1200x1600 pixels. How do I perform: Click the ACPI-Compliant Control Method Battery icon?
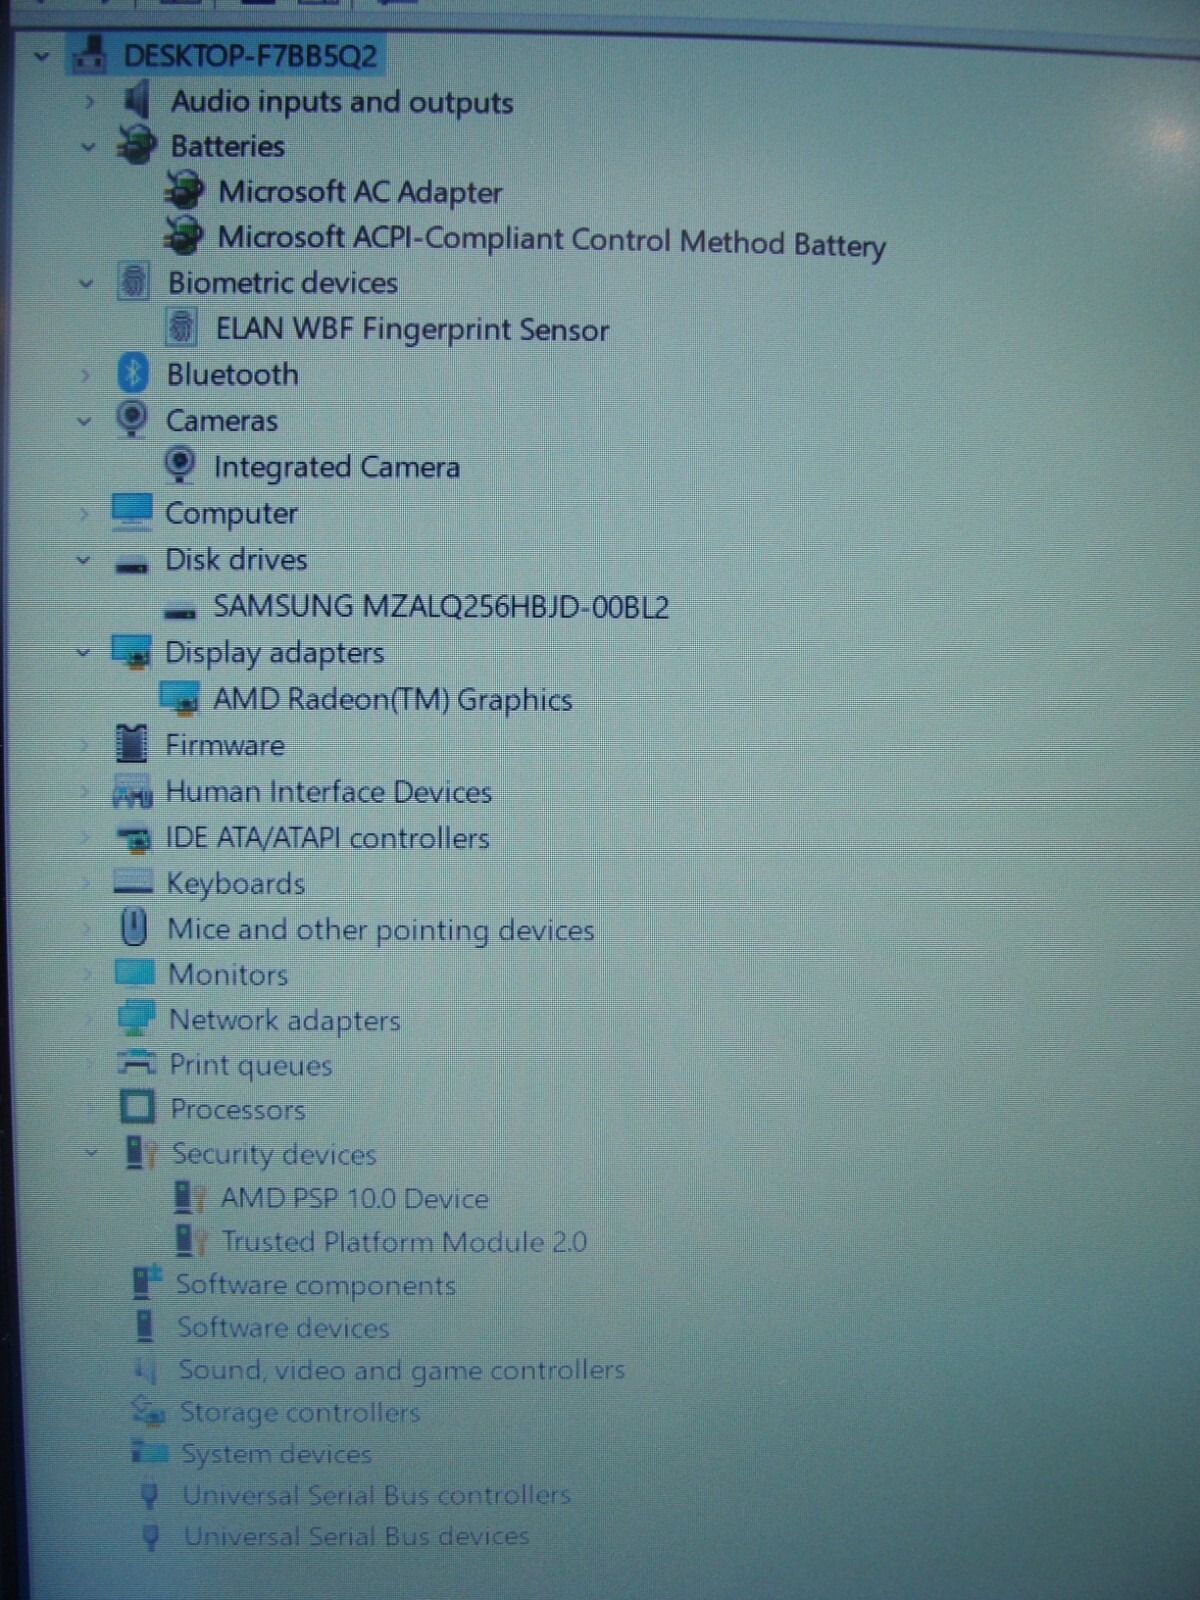pos(183,235)
